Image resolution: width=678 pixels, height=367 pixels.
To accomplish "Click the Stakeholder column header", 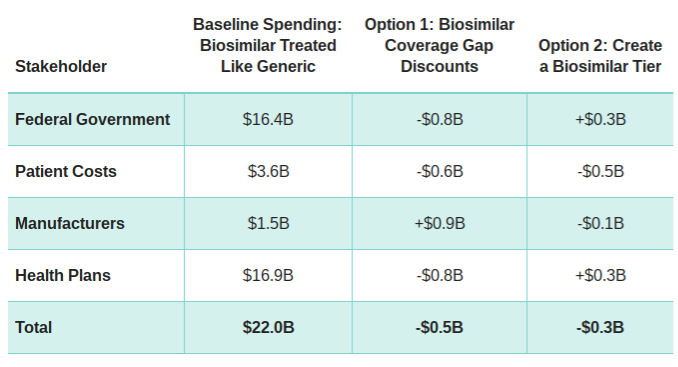I will 61,67.
